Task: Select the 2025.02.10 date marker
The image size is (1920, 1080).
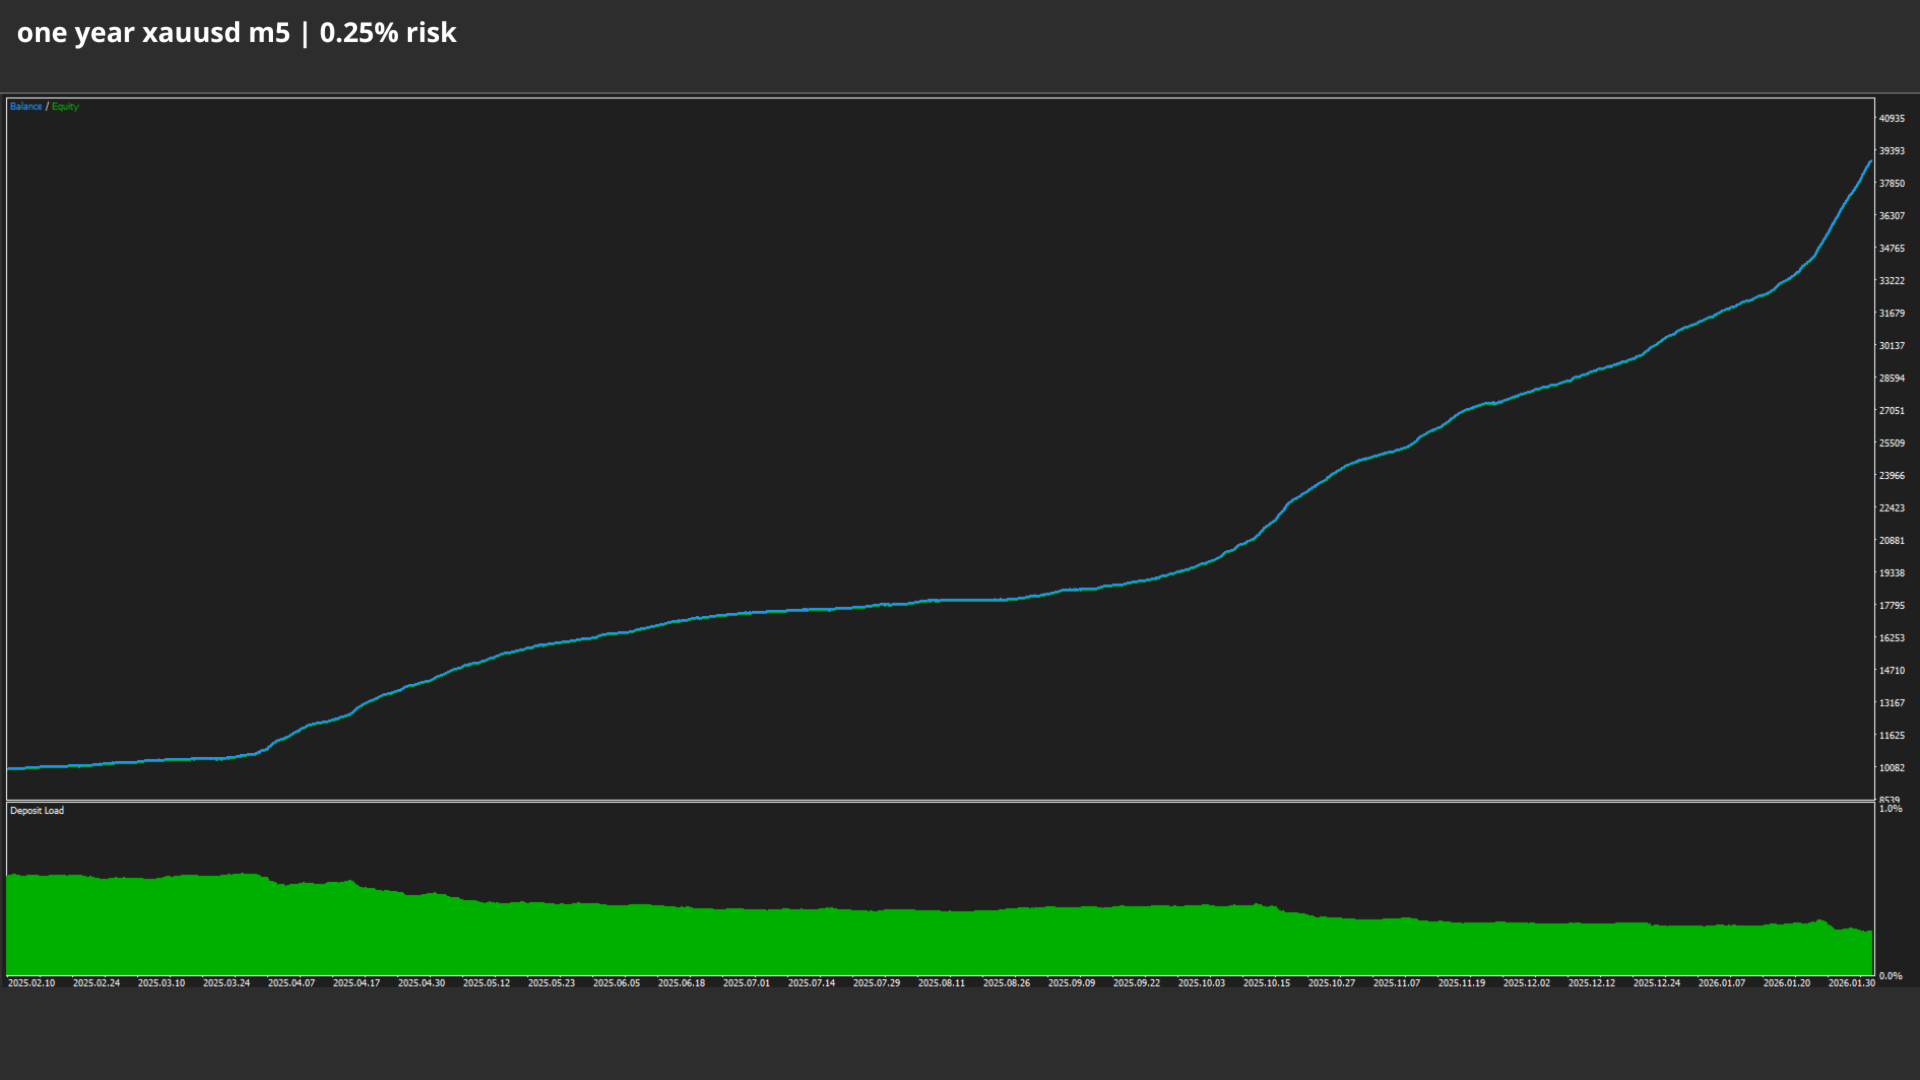Action: 31,983
